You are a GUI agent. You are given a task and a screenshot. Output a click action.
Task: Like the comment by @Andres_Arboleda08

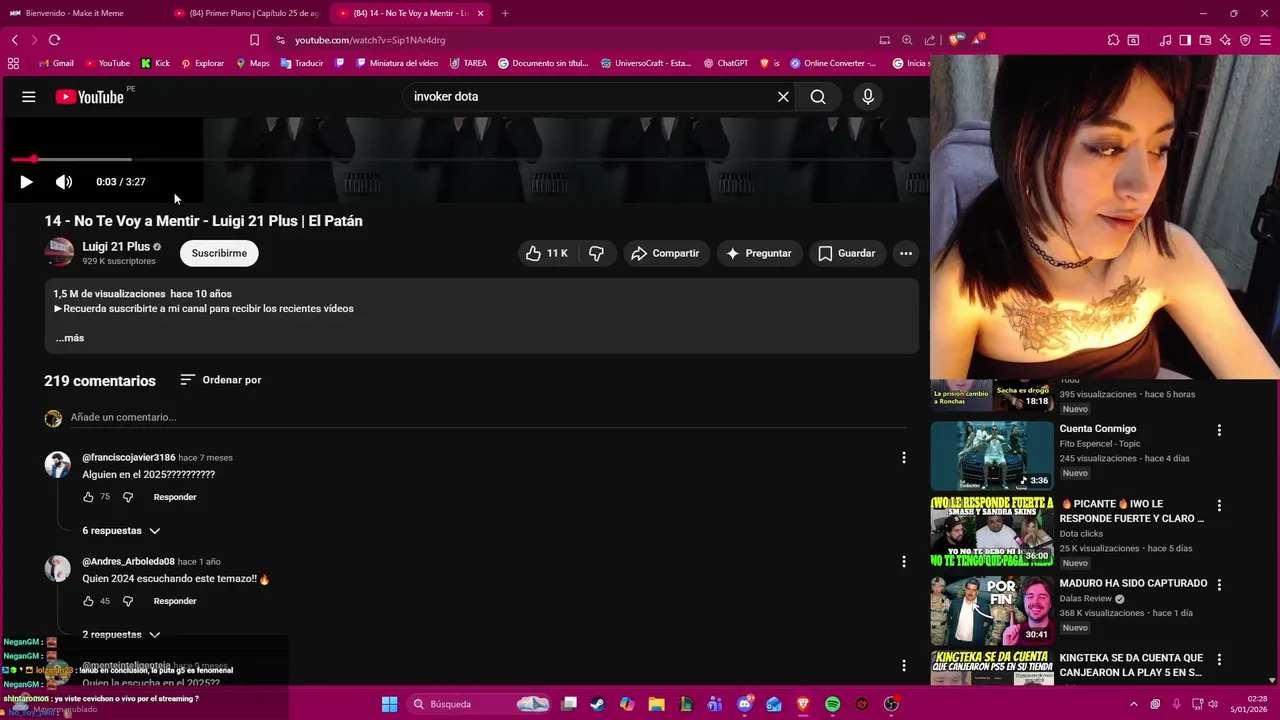(88, 601)
